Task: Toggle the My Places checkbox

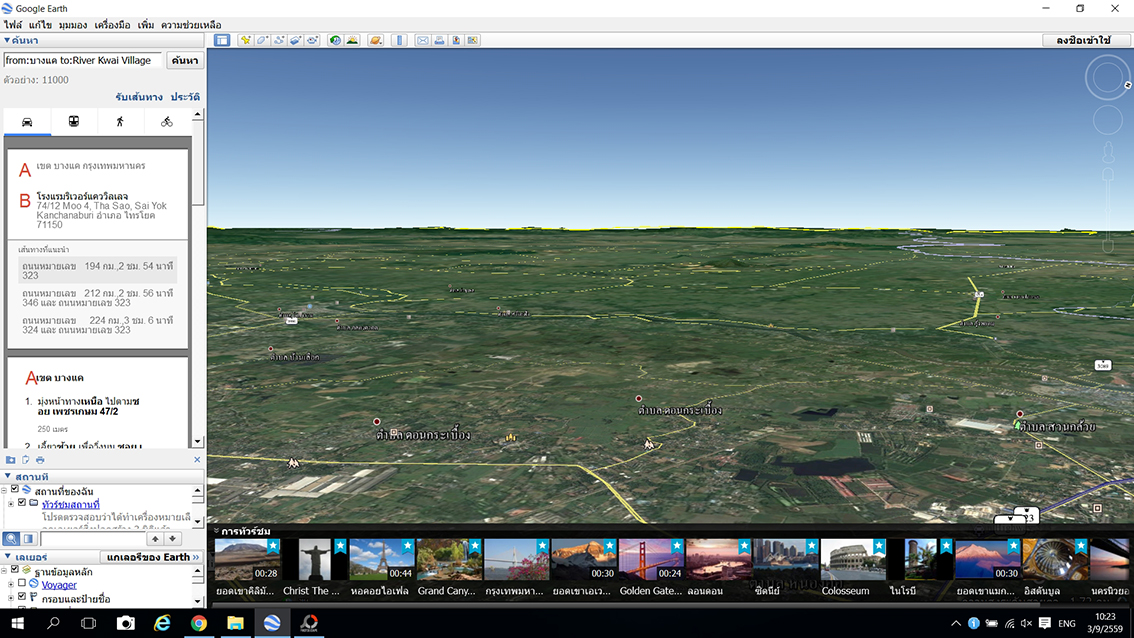Action: click(x=14, y=490)
